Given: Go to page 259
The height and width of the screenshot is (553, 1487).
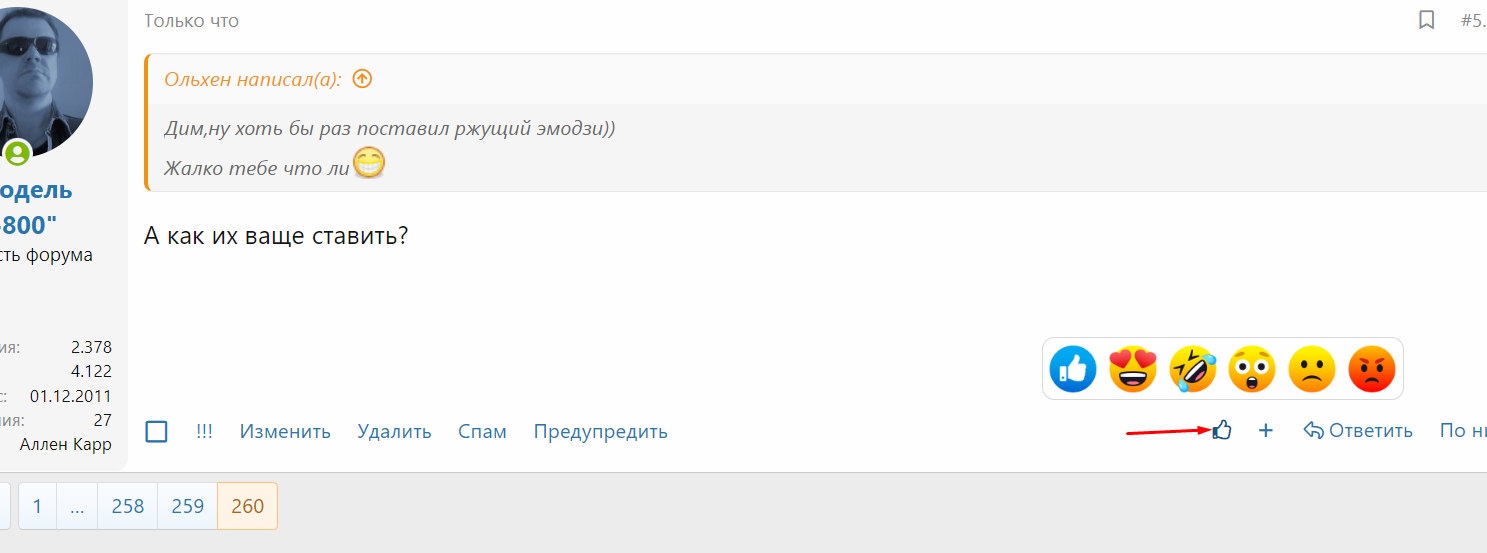Looking at the screenshot, I should tap(188, 506).
